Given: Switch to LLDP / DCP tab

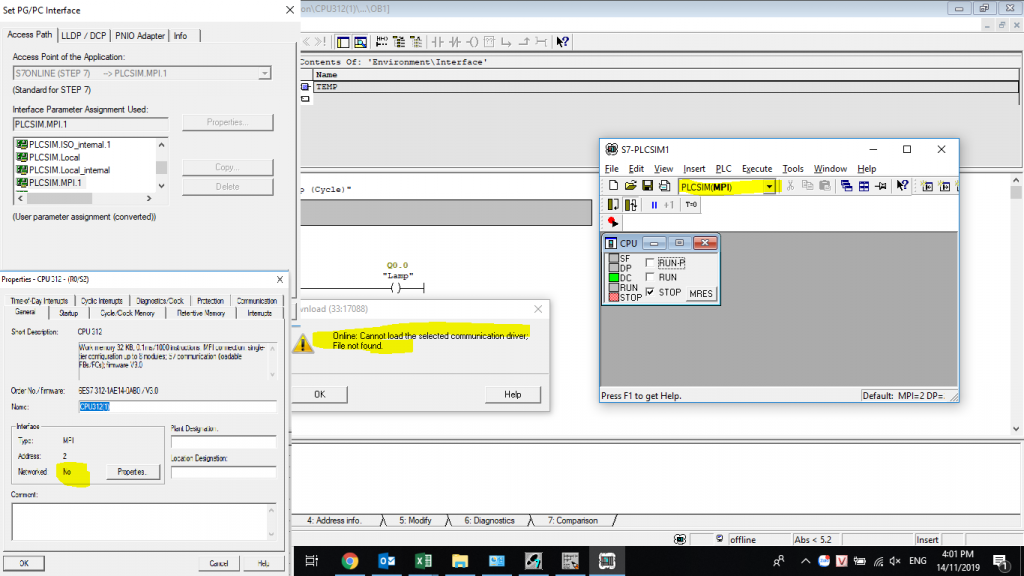Looking at the screenshot, I should tap(84, 36).
